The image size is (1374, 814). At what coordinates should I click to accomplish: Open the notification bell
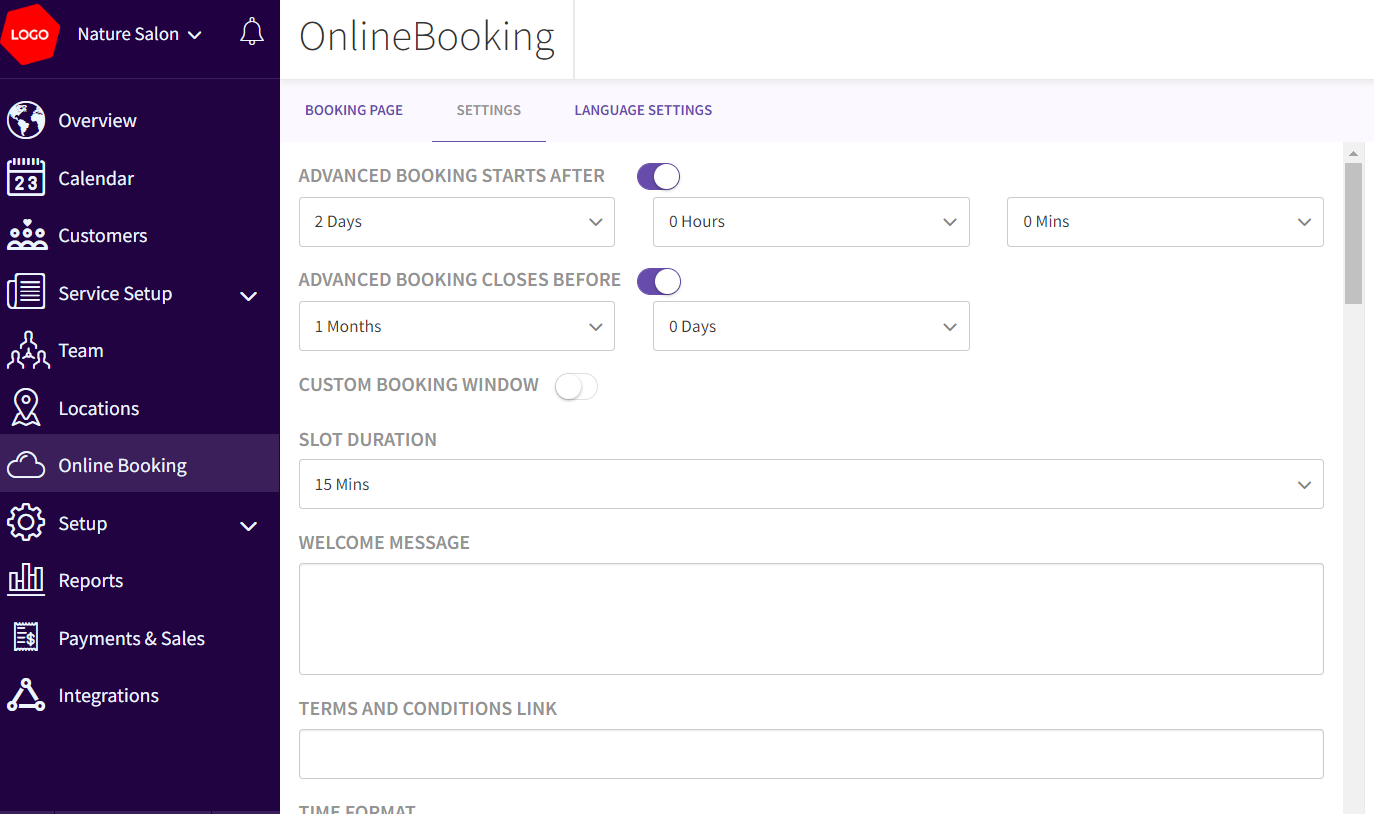point(251,30)
